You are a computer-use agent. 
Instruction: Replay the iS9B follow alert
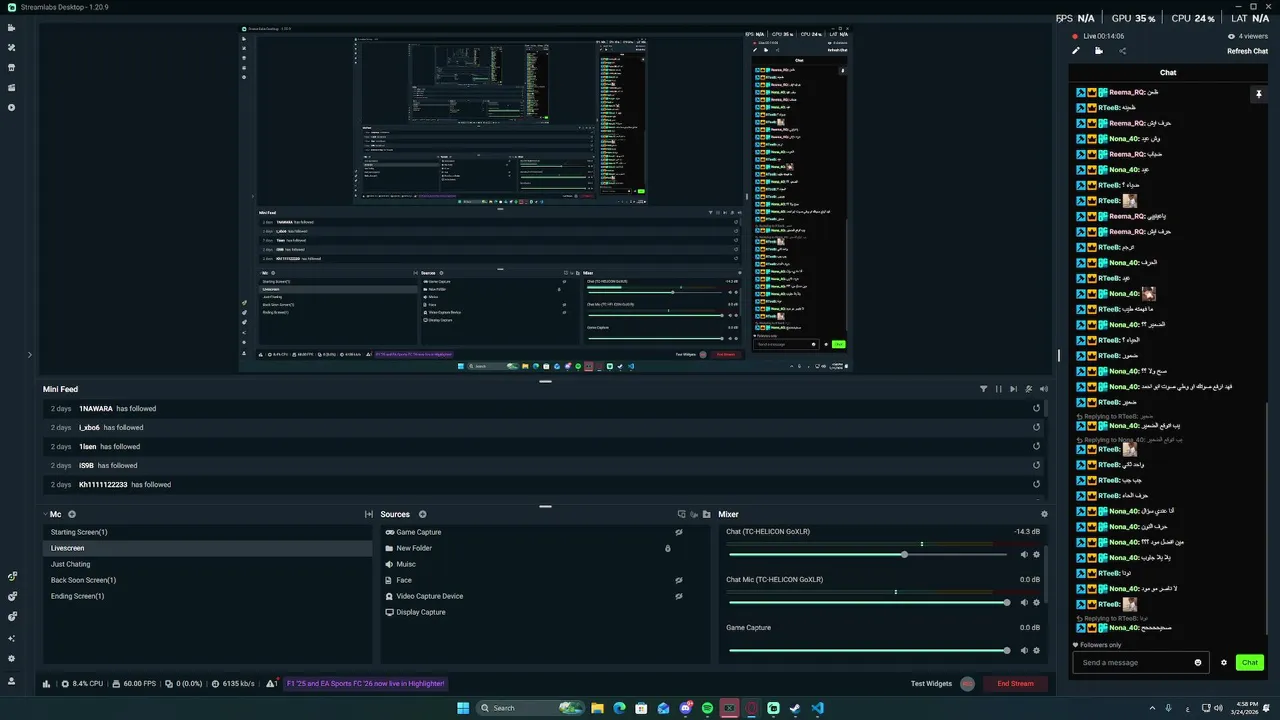(x=1036, y=465)
